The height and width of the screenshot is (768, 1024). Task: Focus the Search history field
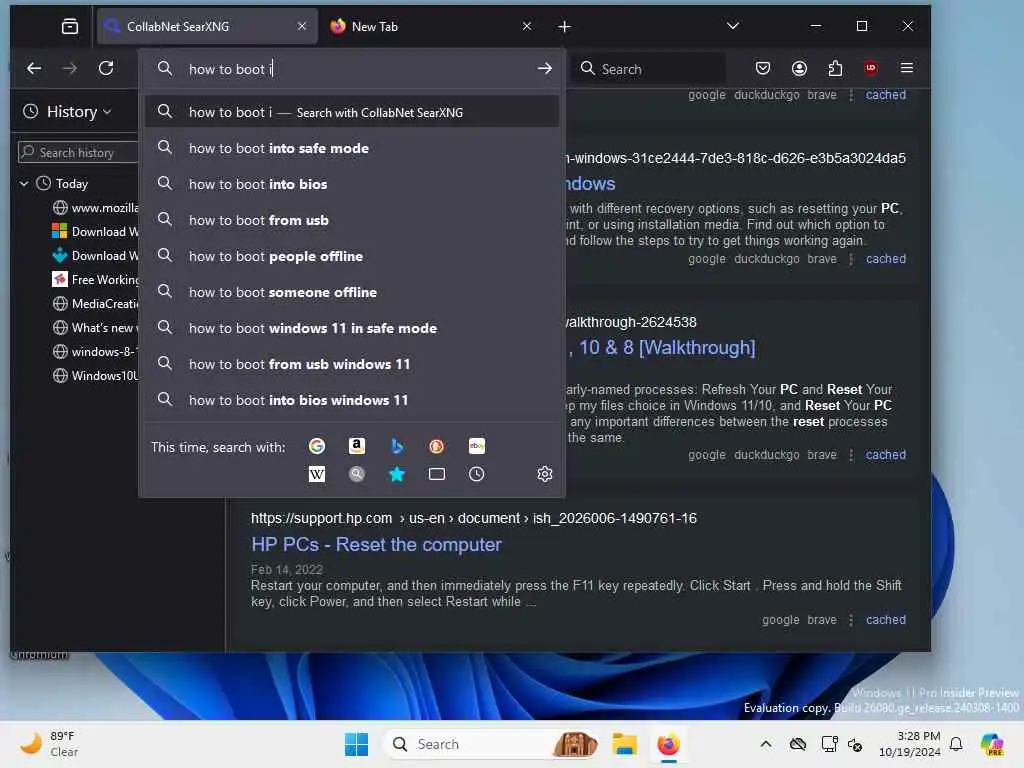point(78,152)
